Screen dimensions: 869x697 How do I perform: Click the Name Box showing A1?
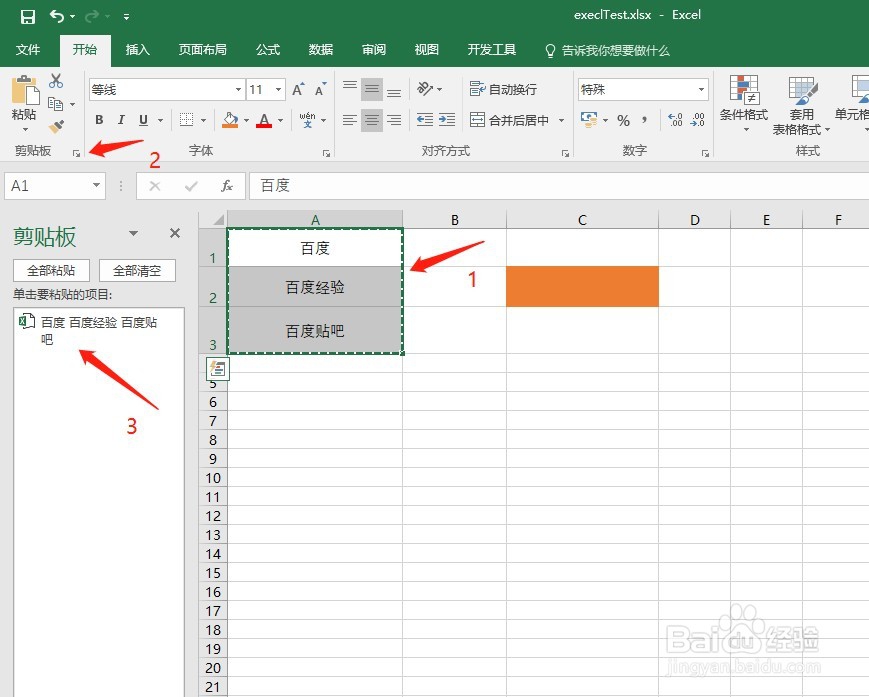[x=54, y=186]
